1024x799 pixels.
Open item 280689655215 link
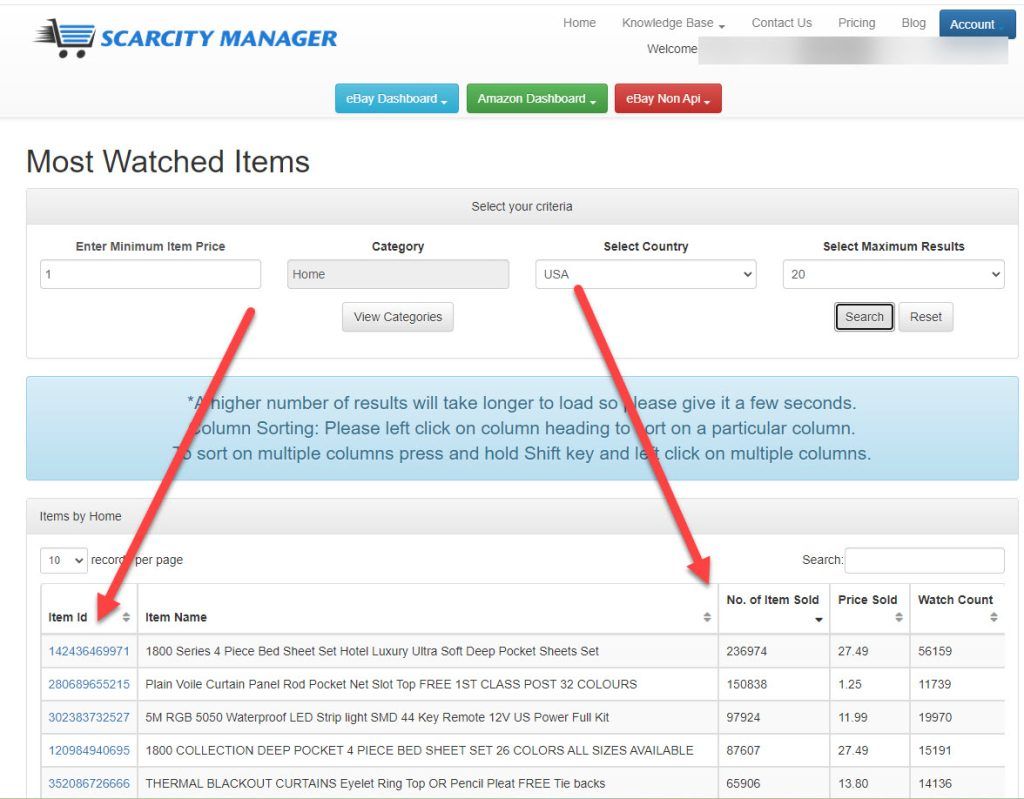tap(89, 684)
